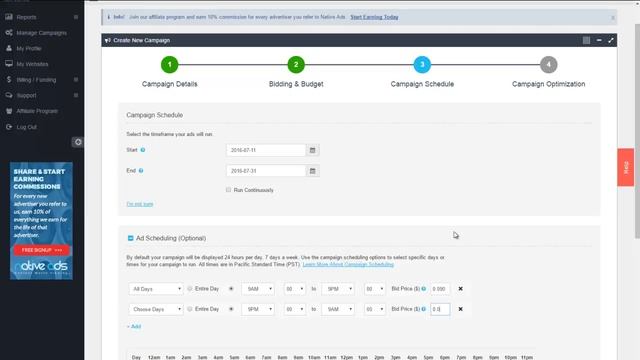Click the FREE SIGNUP banner button
Image resolution: width=640 pixels, height=360 pixels.
pyautogui.click(x=42, y=250)
